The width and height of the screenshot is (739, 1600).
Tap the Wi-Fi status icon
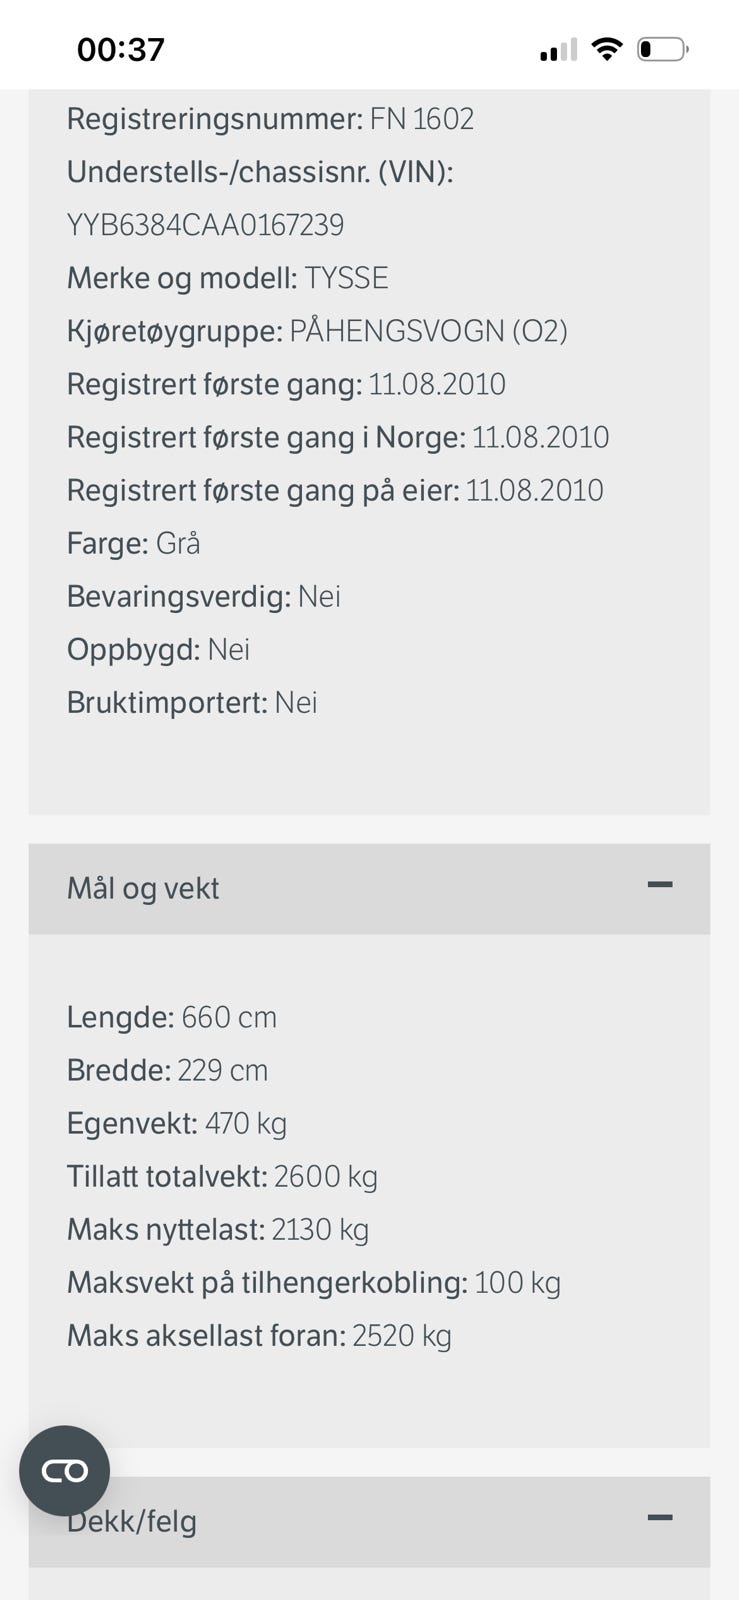606,49
